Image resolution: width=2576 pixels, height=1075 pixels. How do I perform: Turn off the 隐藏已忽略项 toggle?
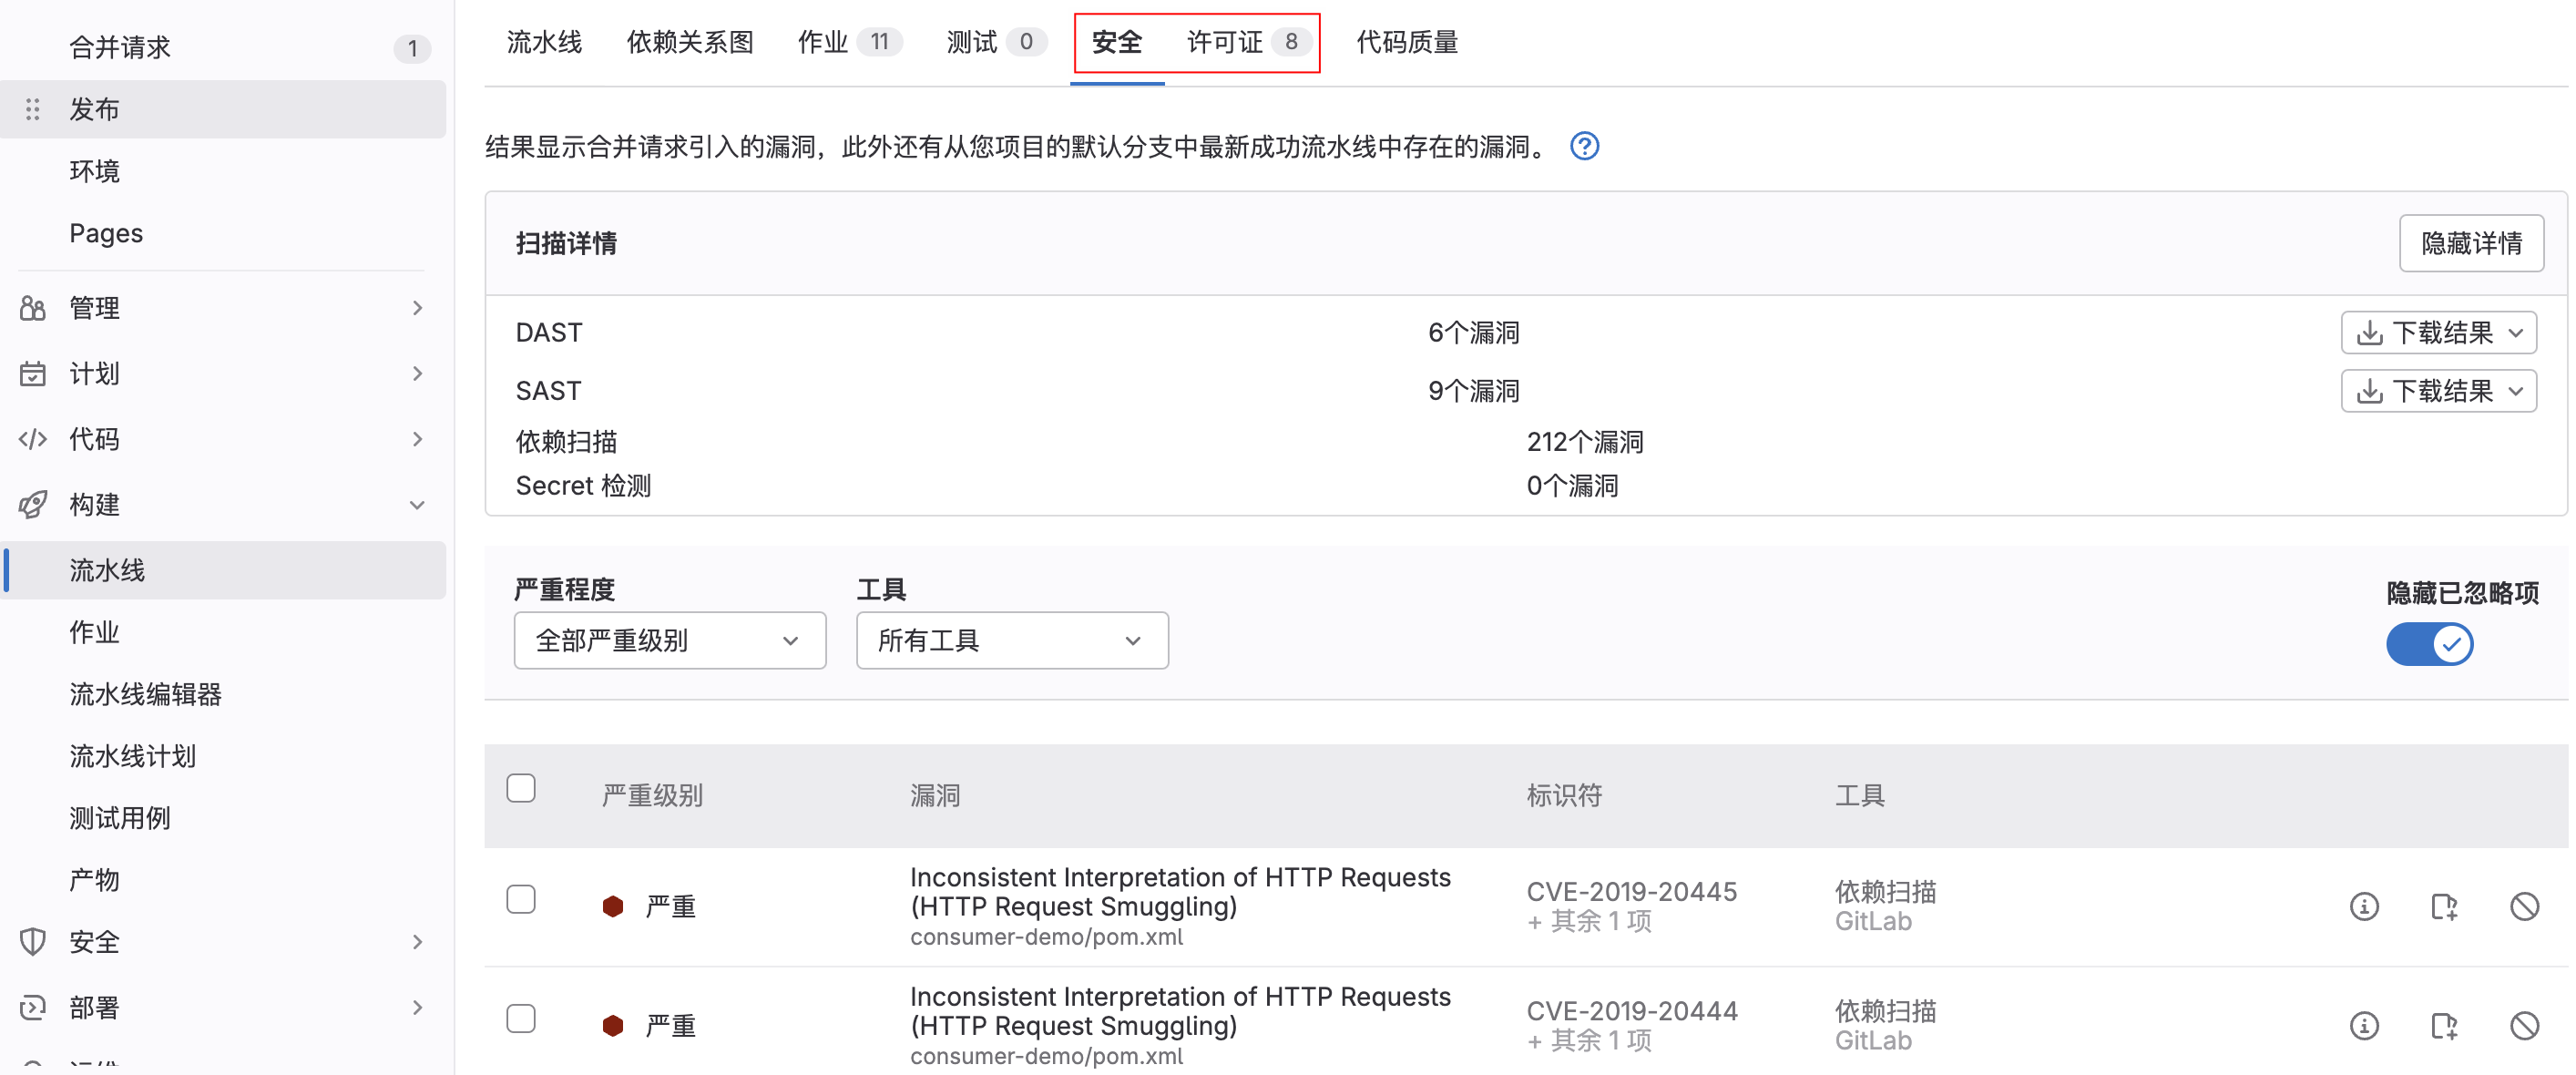coord(2429,644)
